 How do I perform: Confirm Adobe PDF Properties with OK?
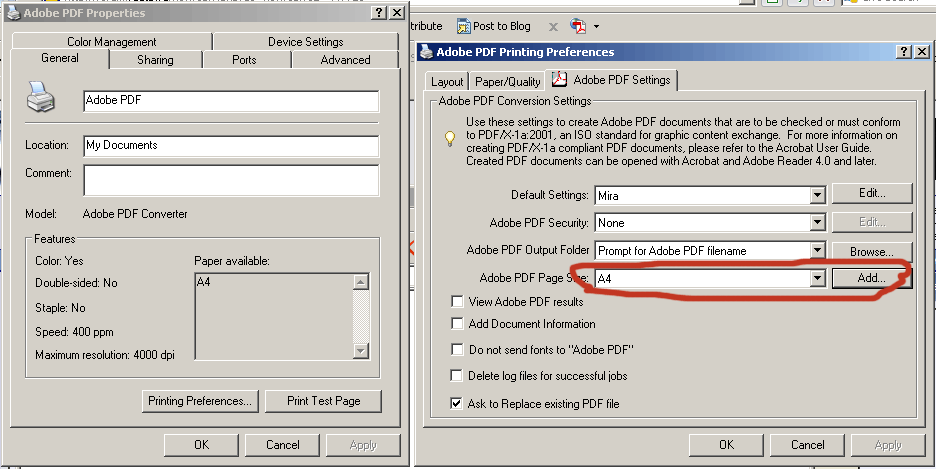201,445
